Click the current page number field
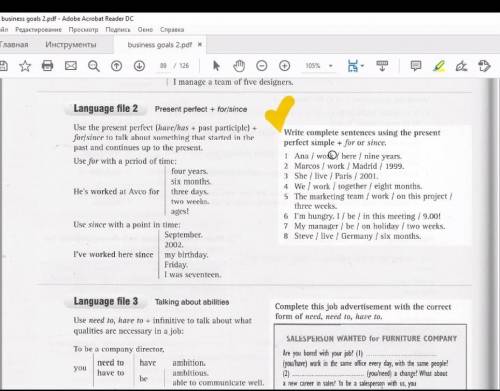The width and height of the screenshot is (500, 391). point(163,66)
